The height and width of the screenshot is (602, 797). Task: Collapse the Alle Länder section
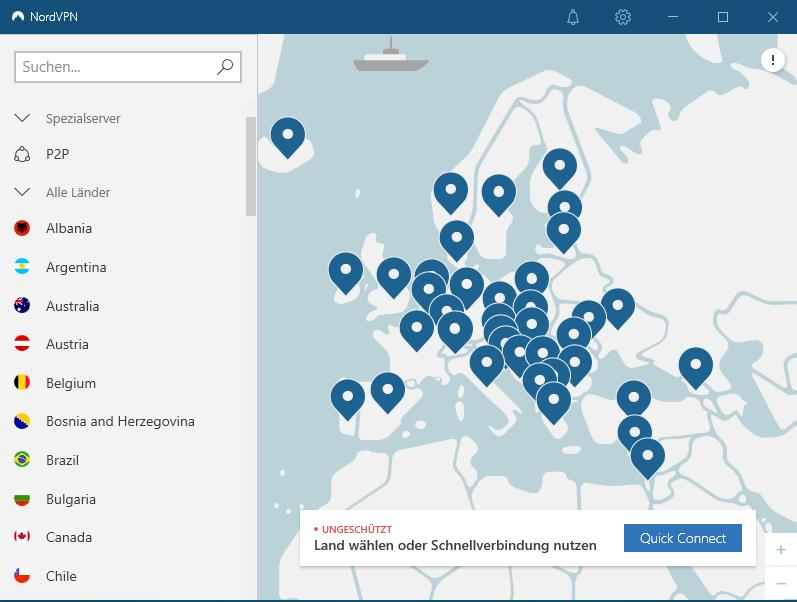(x=22, y=192)
